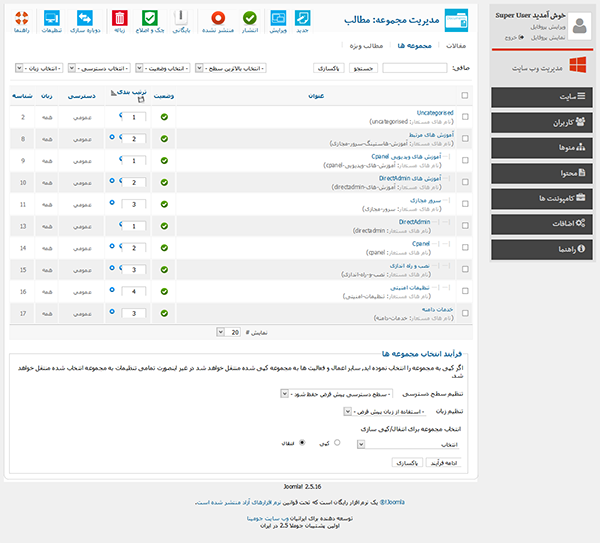The width and height of the screenshot is (600, 543).
Task: Click the ادامه فرآیند batch process button
Action: [444, 463]
